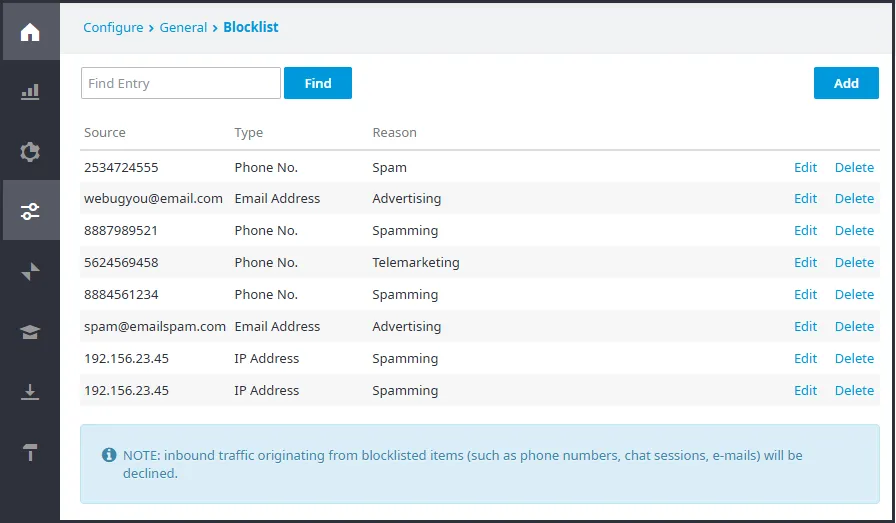Click the cog gear sidebar icon
The image size is (896, 523).
tap(30, 152)
